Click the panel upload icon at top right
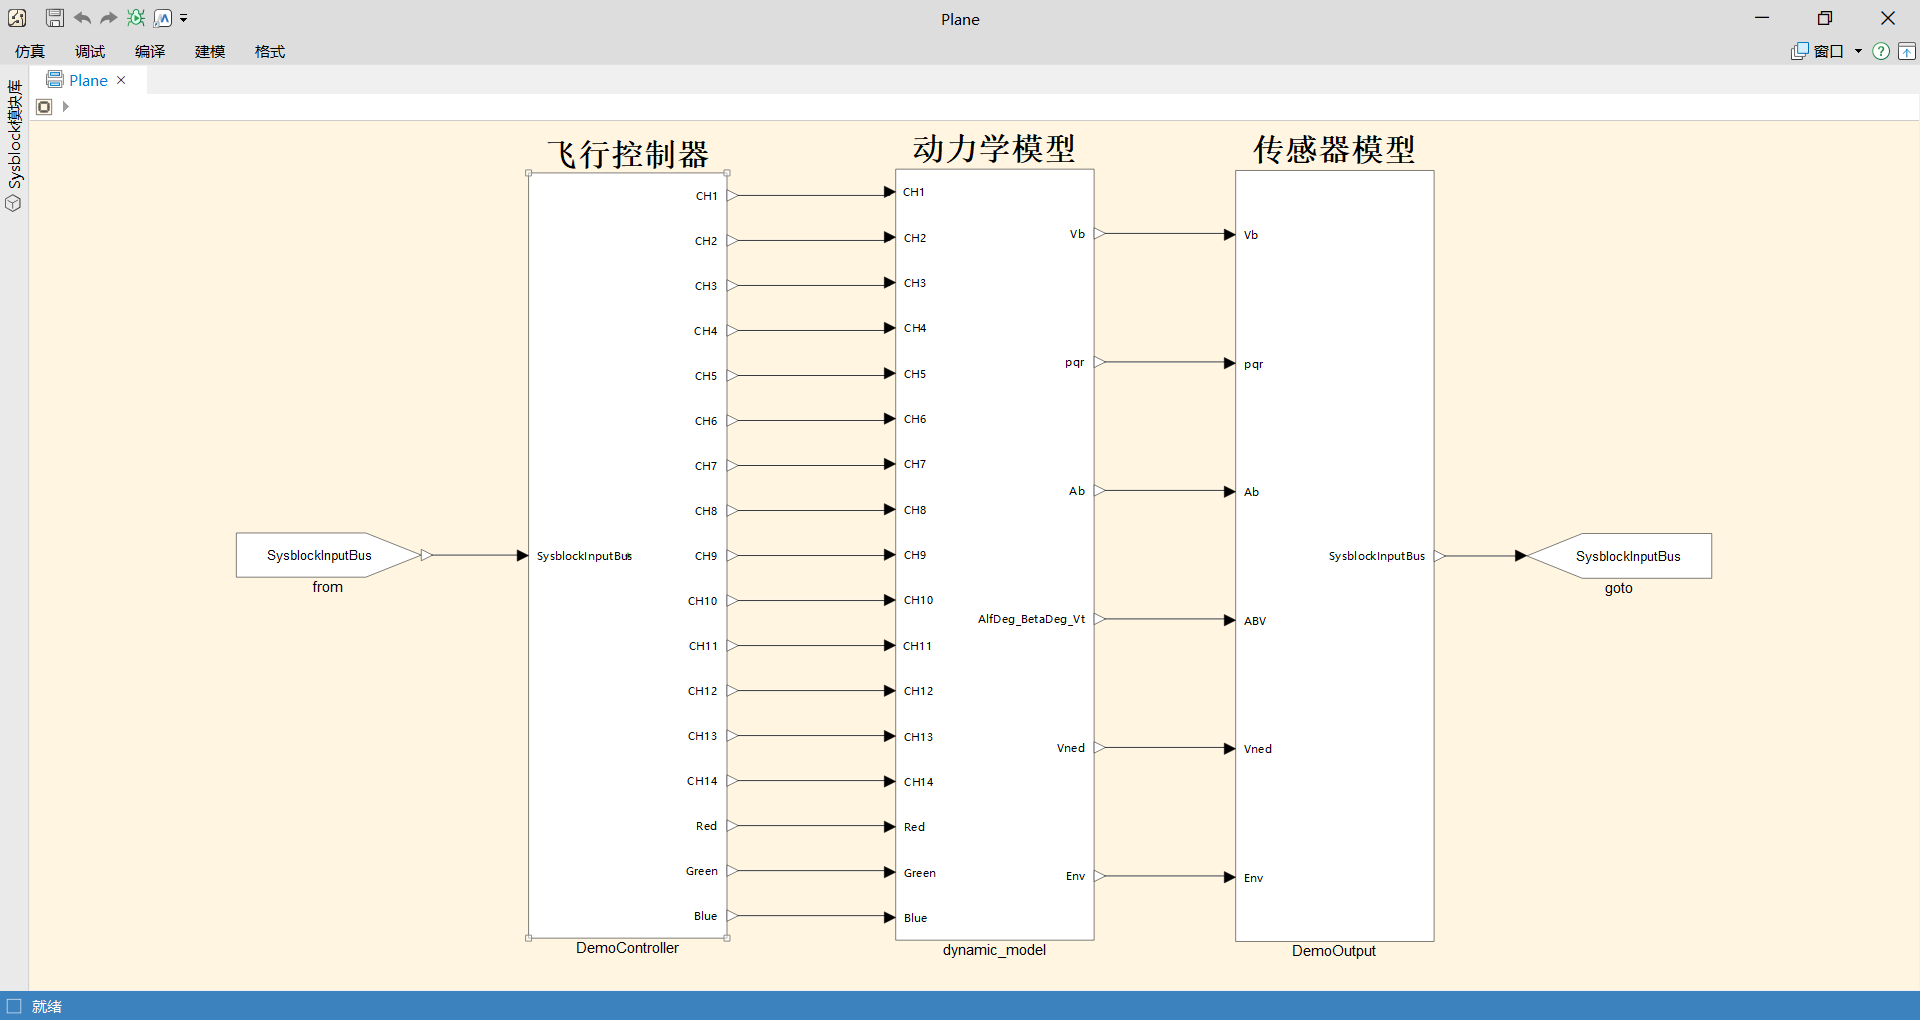 click(x=1908, y=51)
